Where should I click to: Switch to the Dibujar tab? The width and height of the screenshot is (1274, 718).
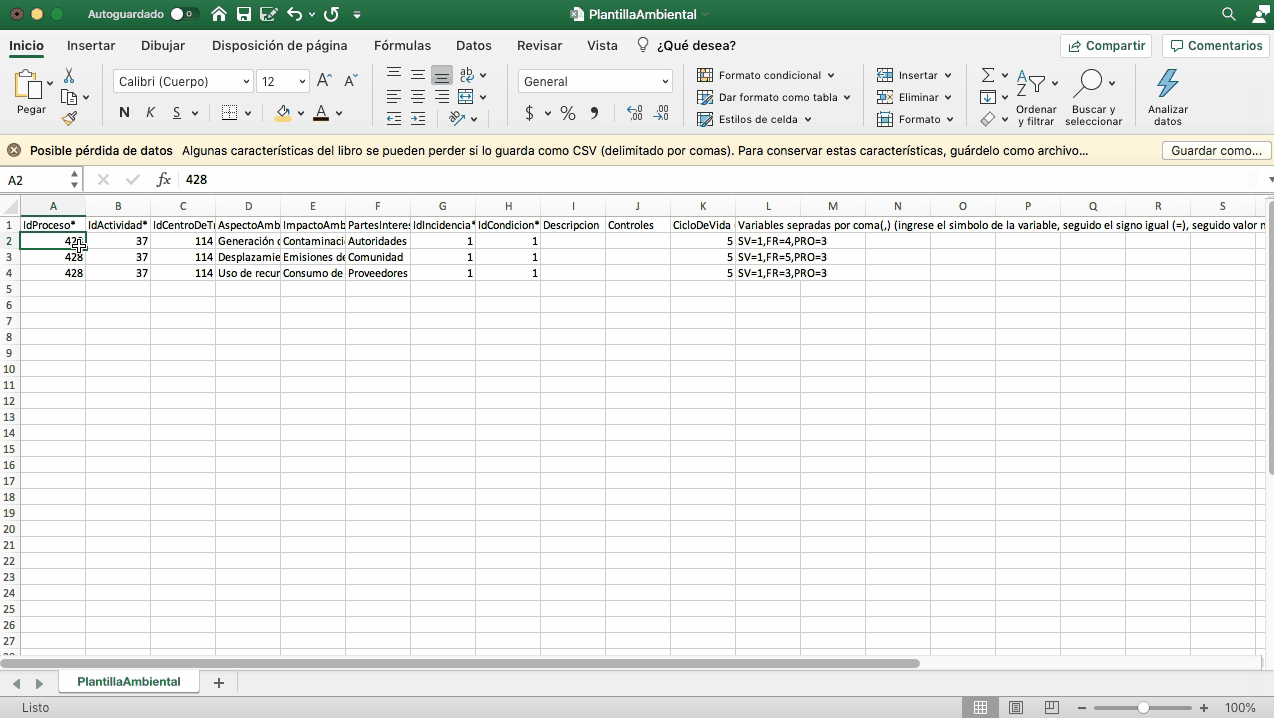point(163,45)
